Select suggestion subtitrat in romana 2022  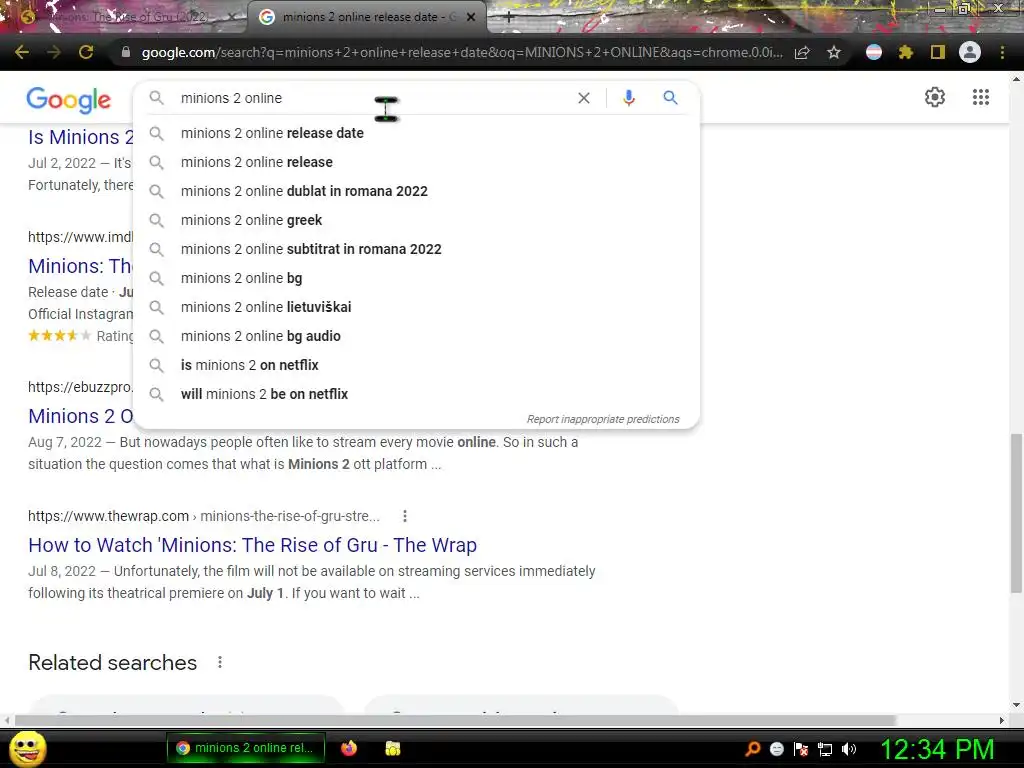pyautogui.click(x=416, y=249)
